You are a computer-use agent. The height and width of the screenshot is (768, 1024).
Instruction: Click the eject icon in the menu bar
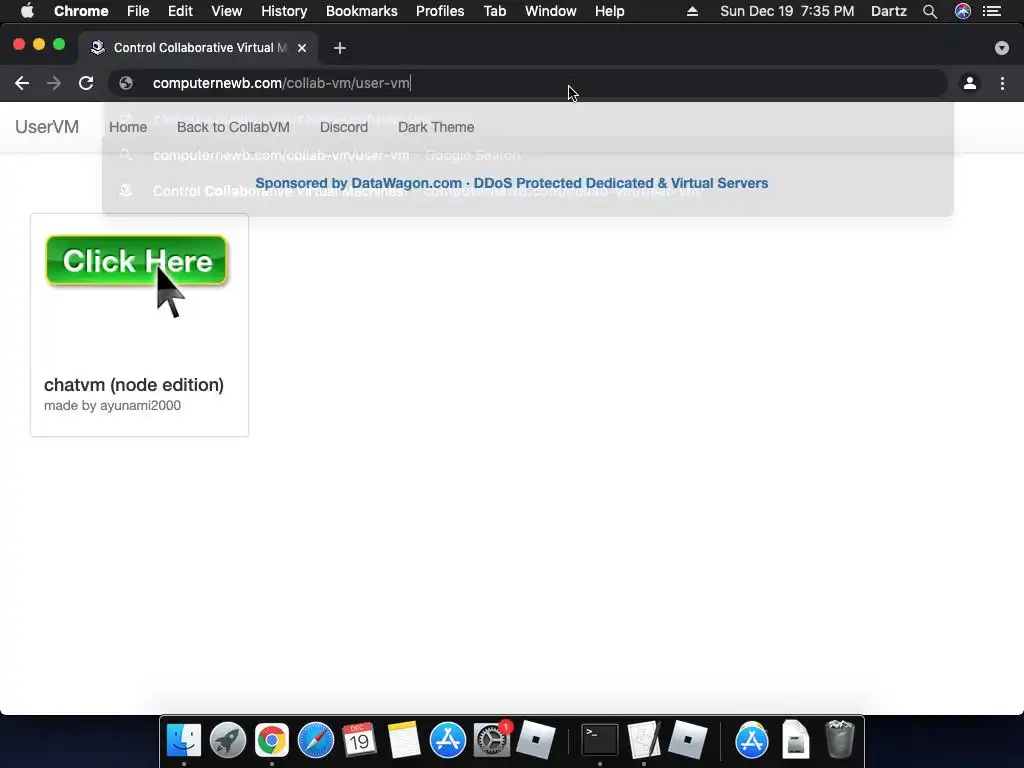point(692,11)
